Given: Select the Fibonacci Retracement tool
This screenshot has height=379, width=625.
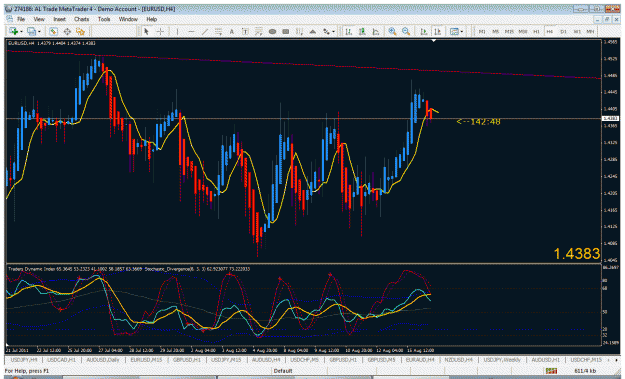Looking at the screenshot, I should click(x=259, y=31).
